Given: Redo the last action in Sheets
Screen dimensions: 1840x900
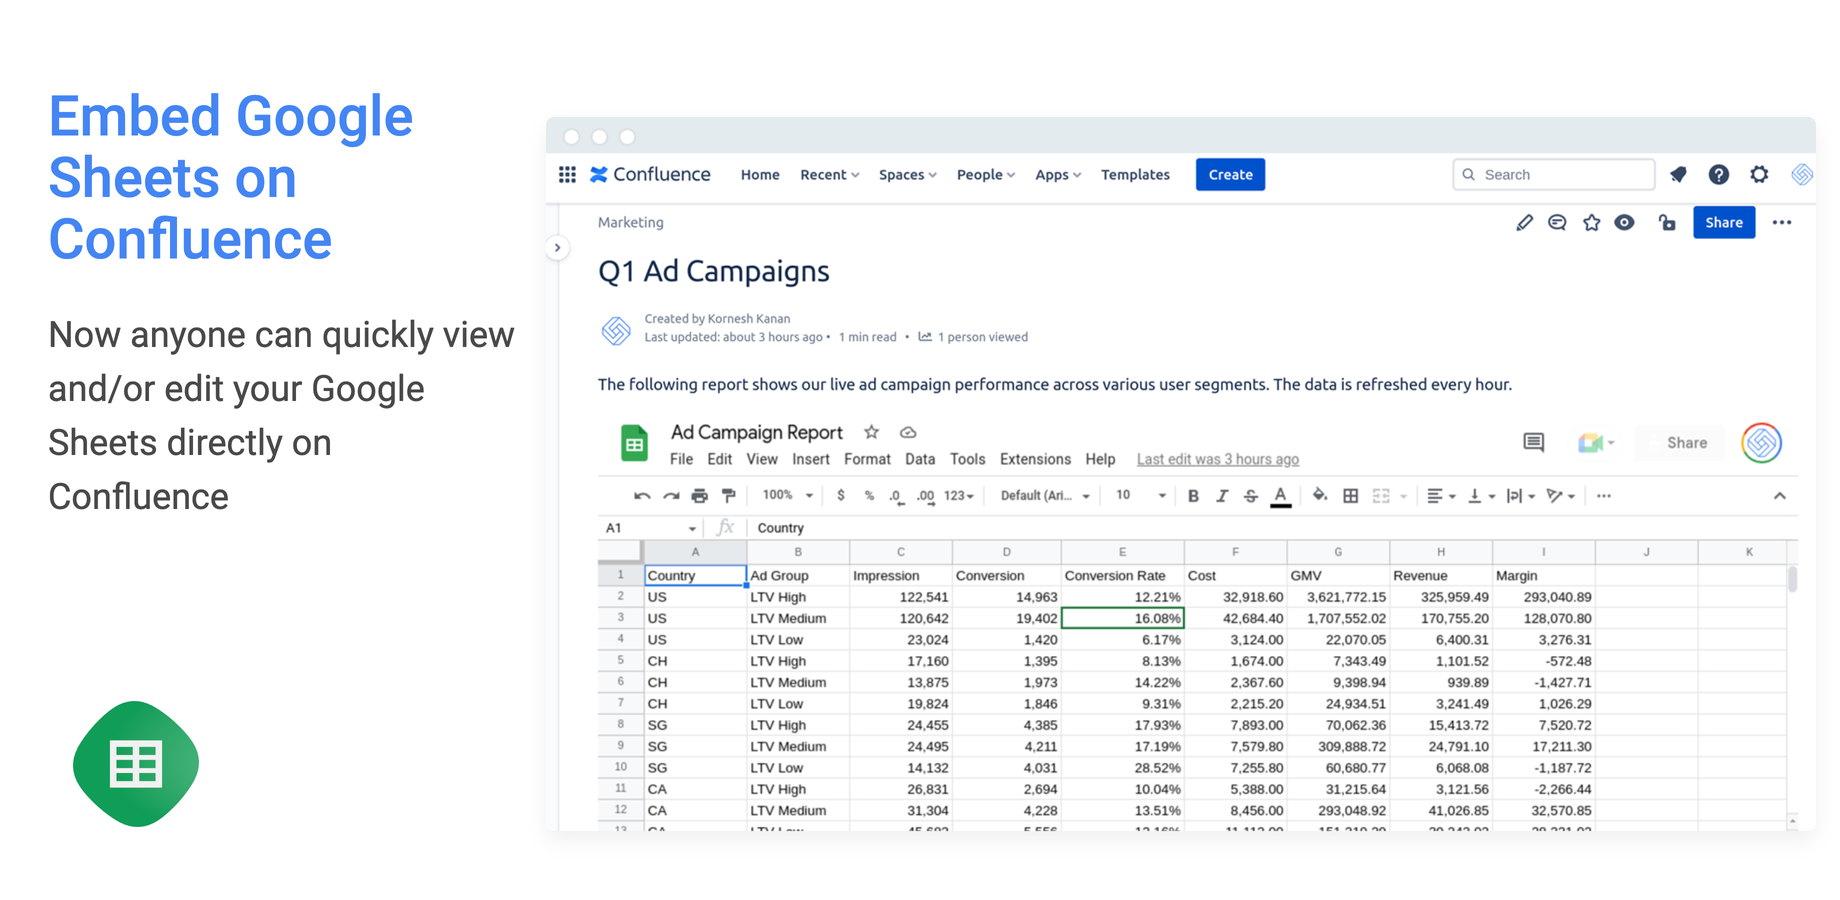Looking at the screenshot, I should (x=671, y=496).
